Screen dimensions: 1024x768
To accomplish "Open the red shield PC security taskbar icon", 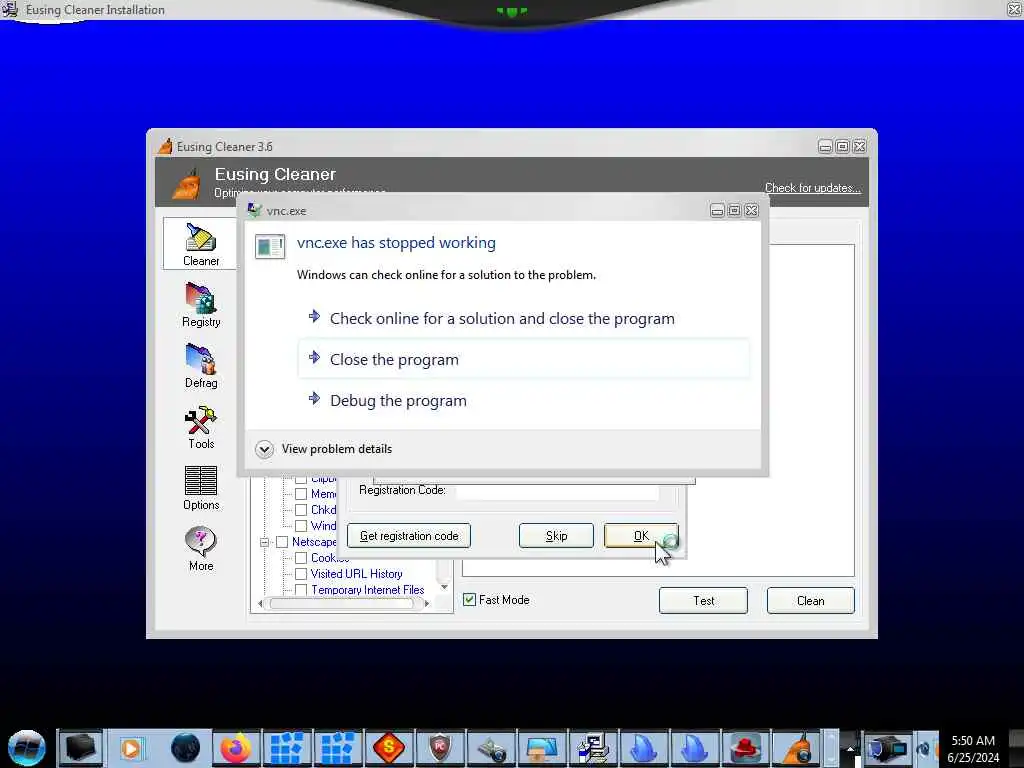I will (440, 748).
